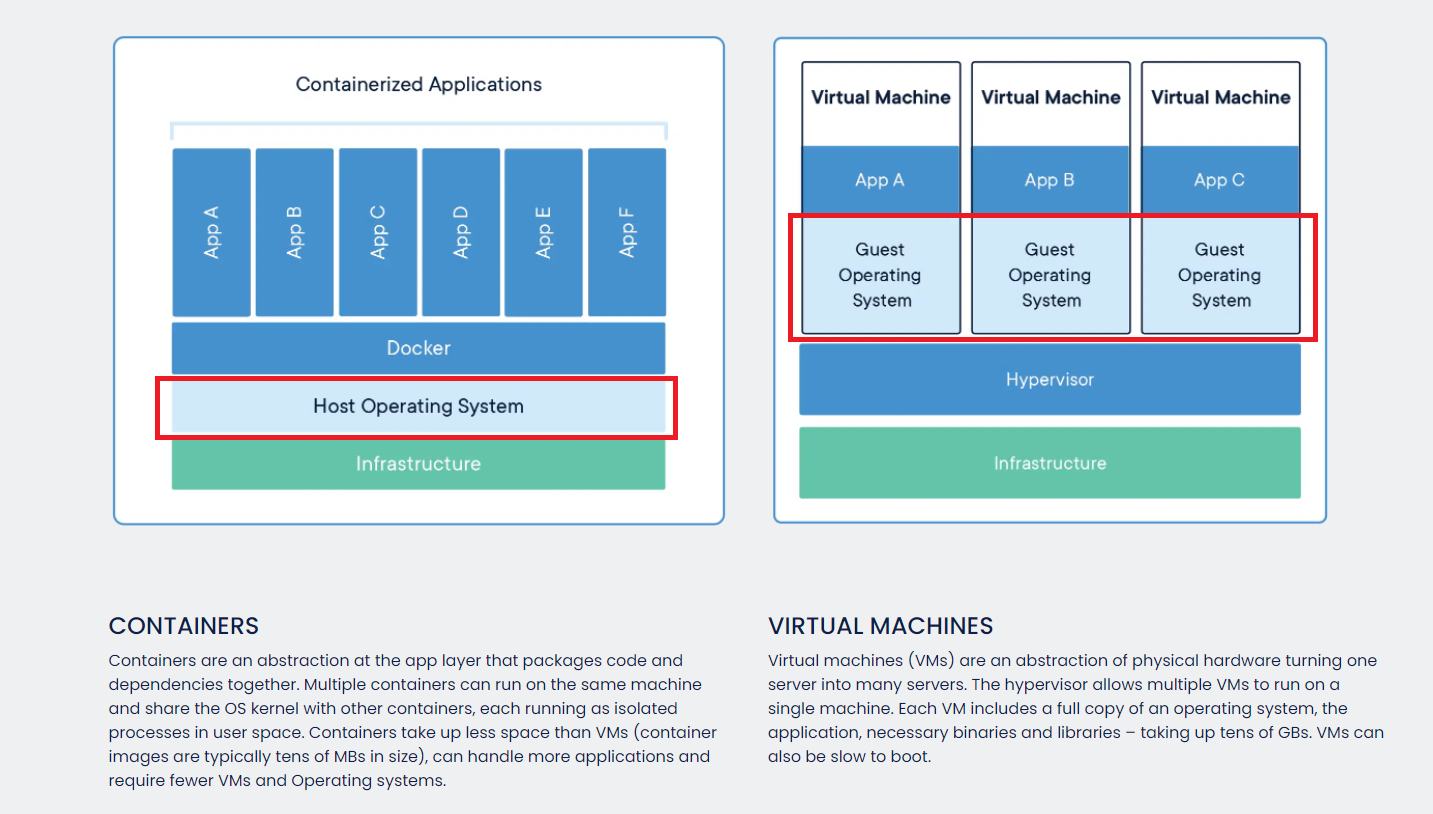This screenshot has width=1433, height=814.
Task: Click the bracket above the container apps
Action: click(x=418, y=128)
